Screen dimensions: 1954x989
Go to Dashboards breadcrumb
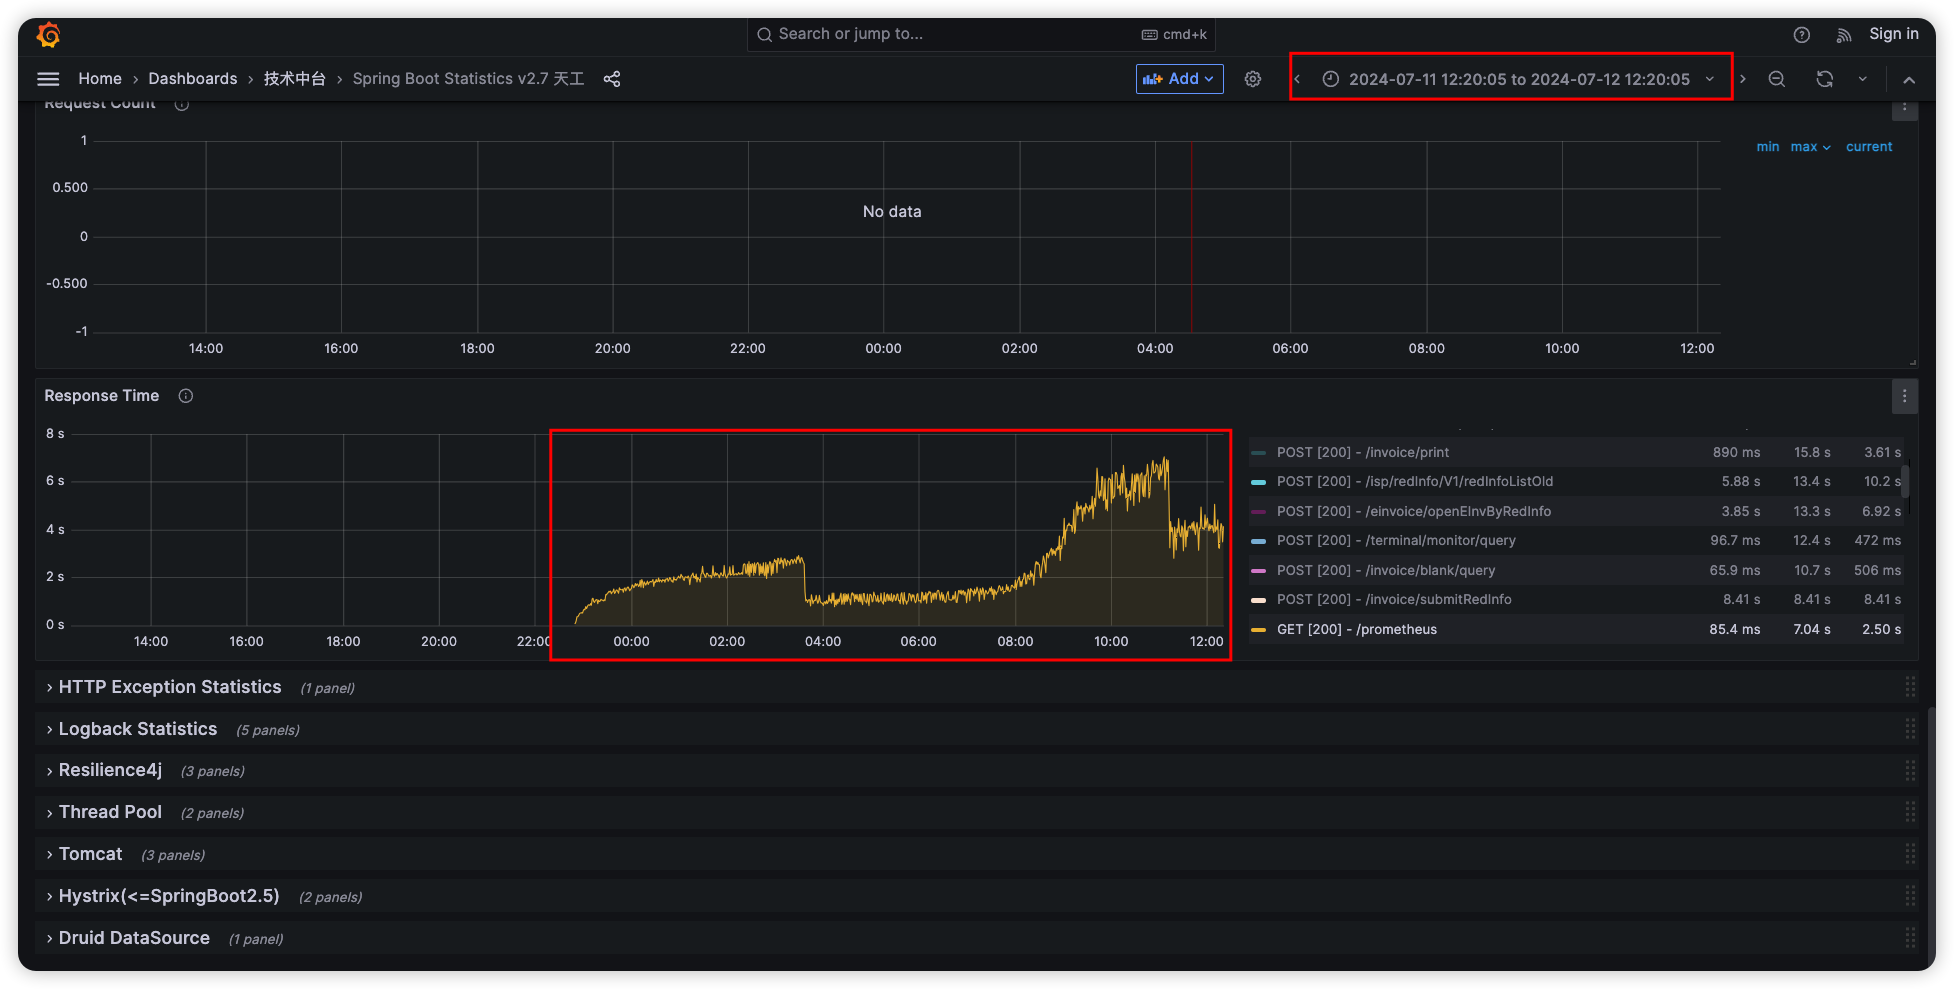tap(192, 79)
